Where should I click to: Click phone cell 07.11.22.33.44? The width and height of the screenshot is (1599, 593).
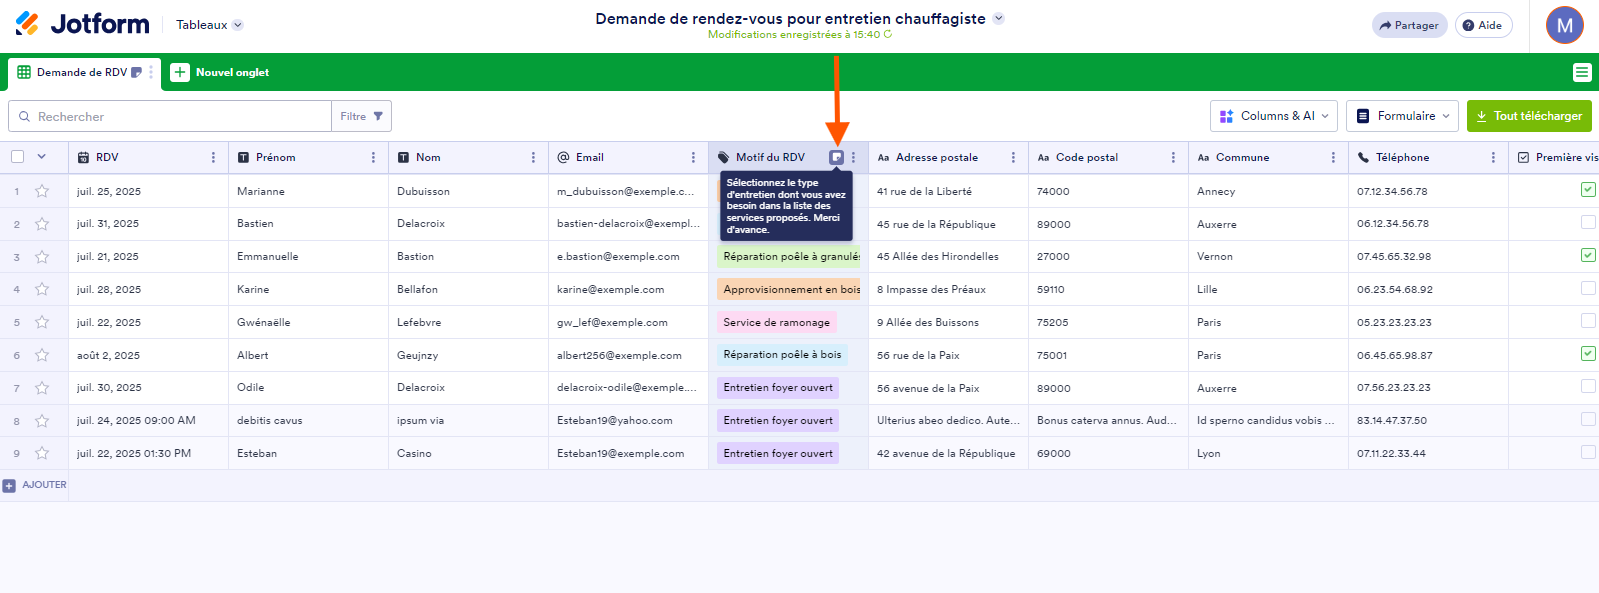coord(1428,453)
